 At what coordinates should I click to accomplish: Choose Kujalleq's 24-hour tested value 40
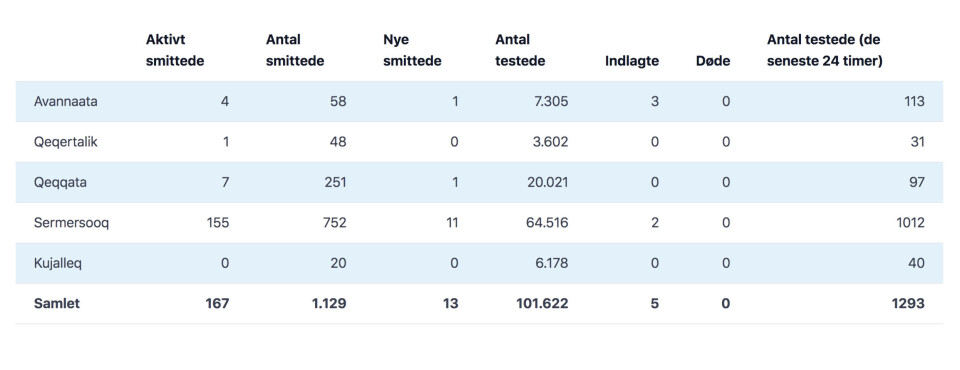pos(917,263)
